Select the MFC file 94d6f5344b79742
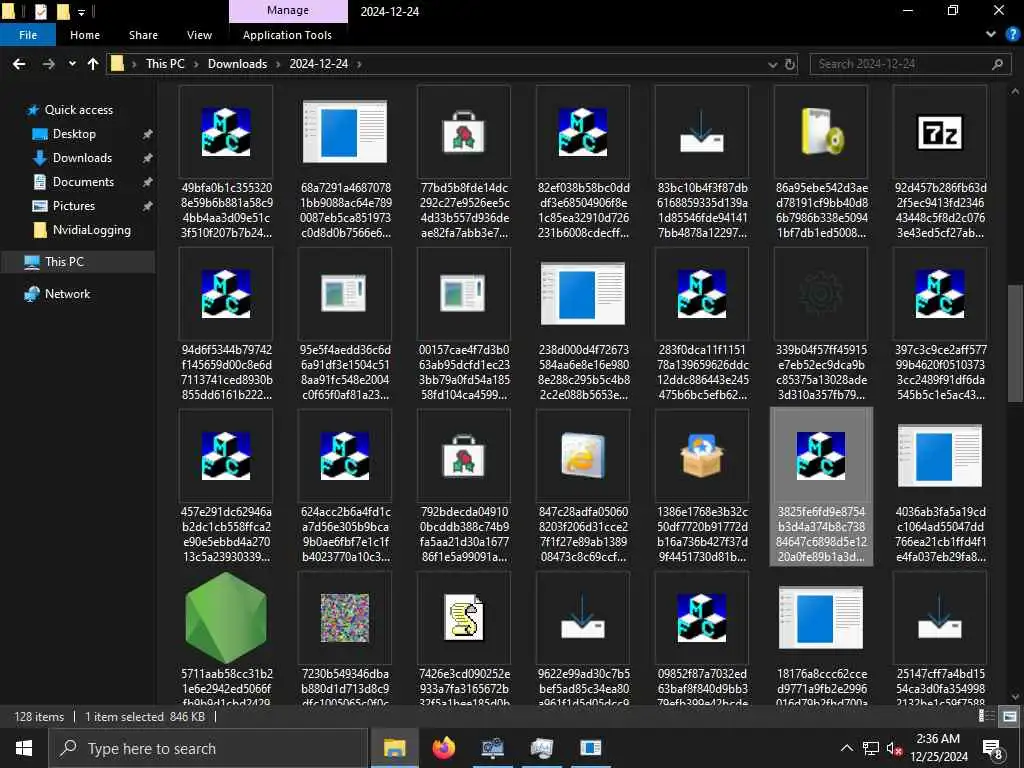1024x768 pixels. (226, 325)
